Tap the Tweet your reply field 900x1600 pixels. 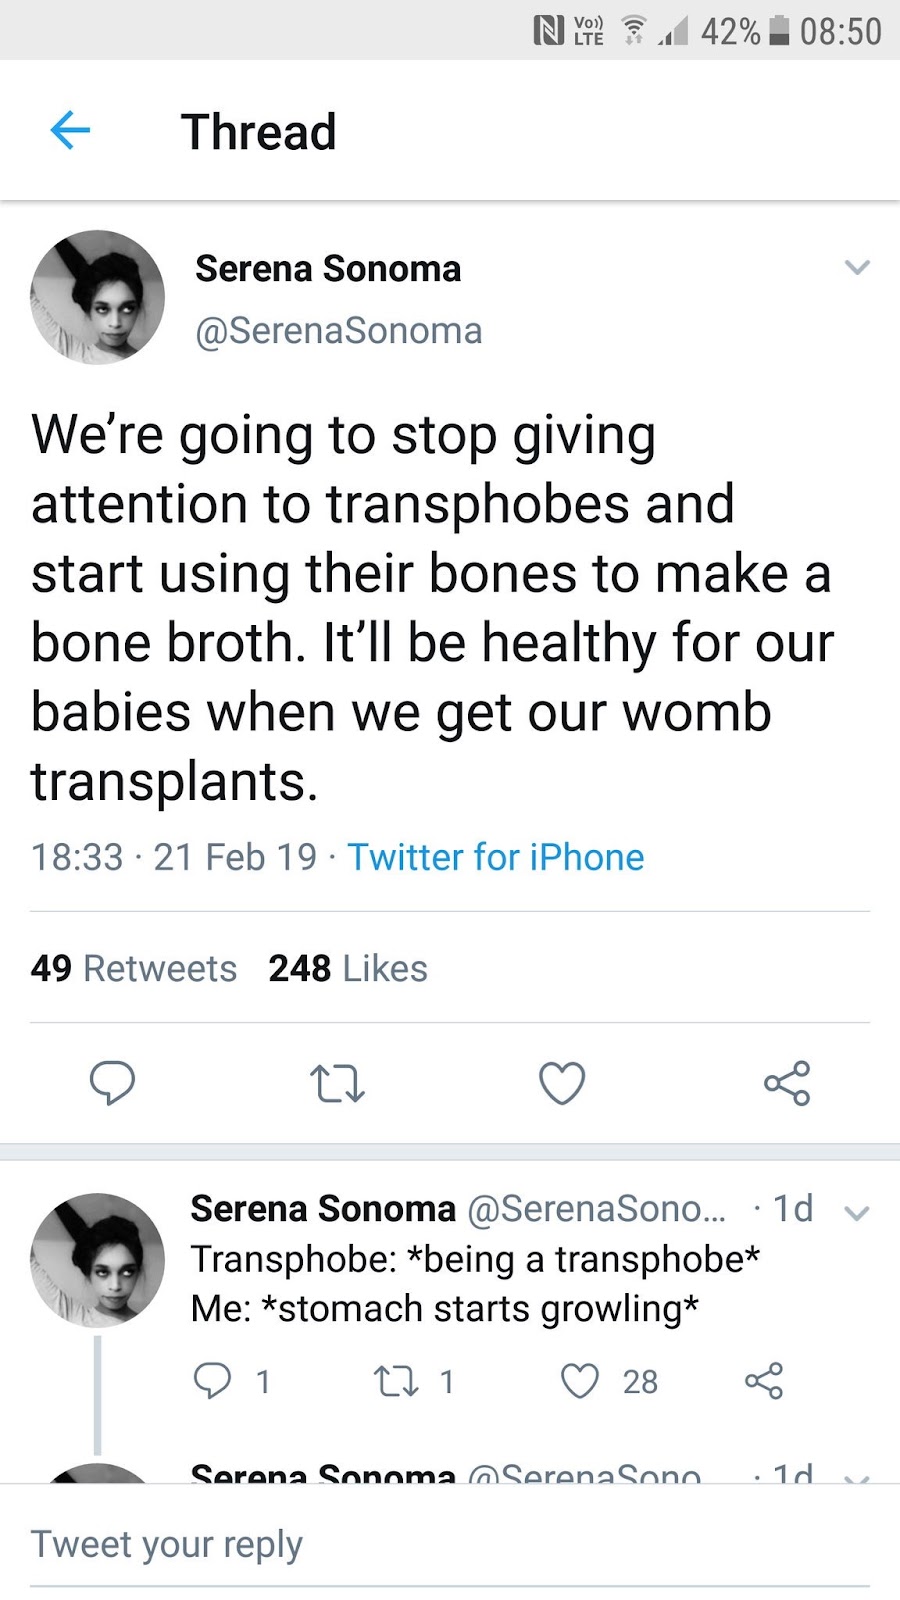[450, 1544]
